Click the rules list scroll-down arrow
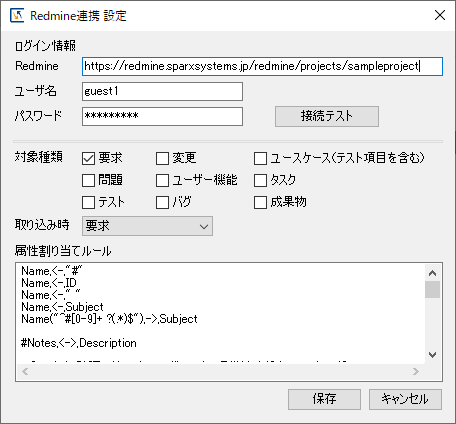The width and height of the screenshot is (456, 424). 432,355
